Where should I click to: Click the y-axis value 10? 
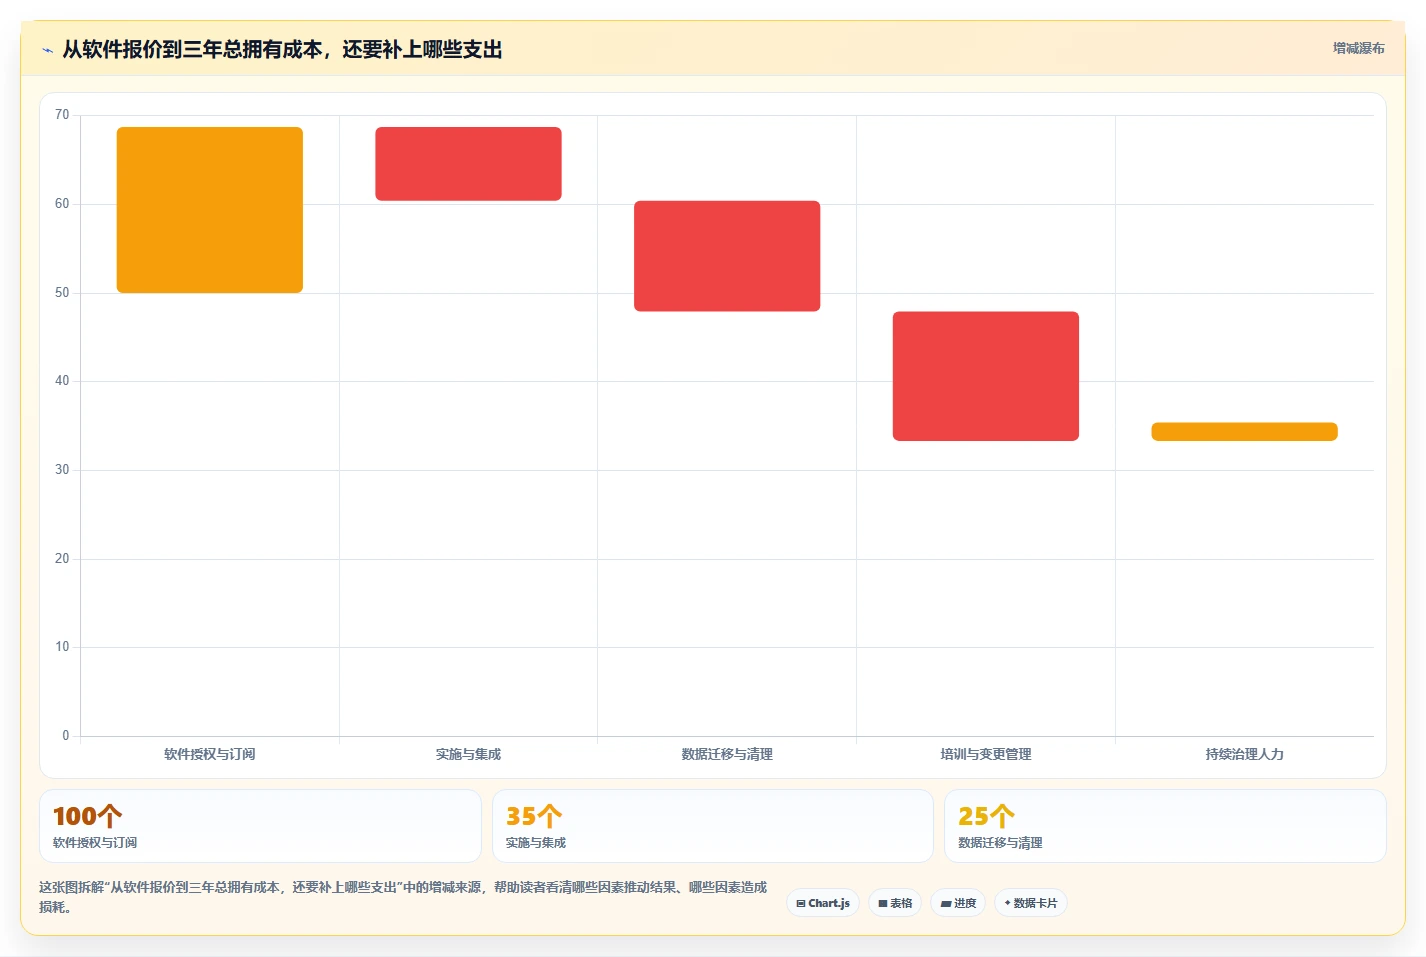62,647
